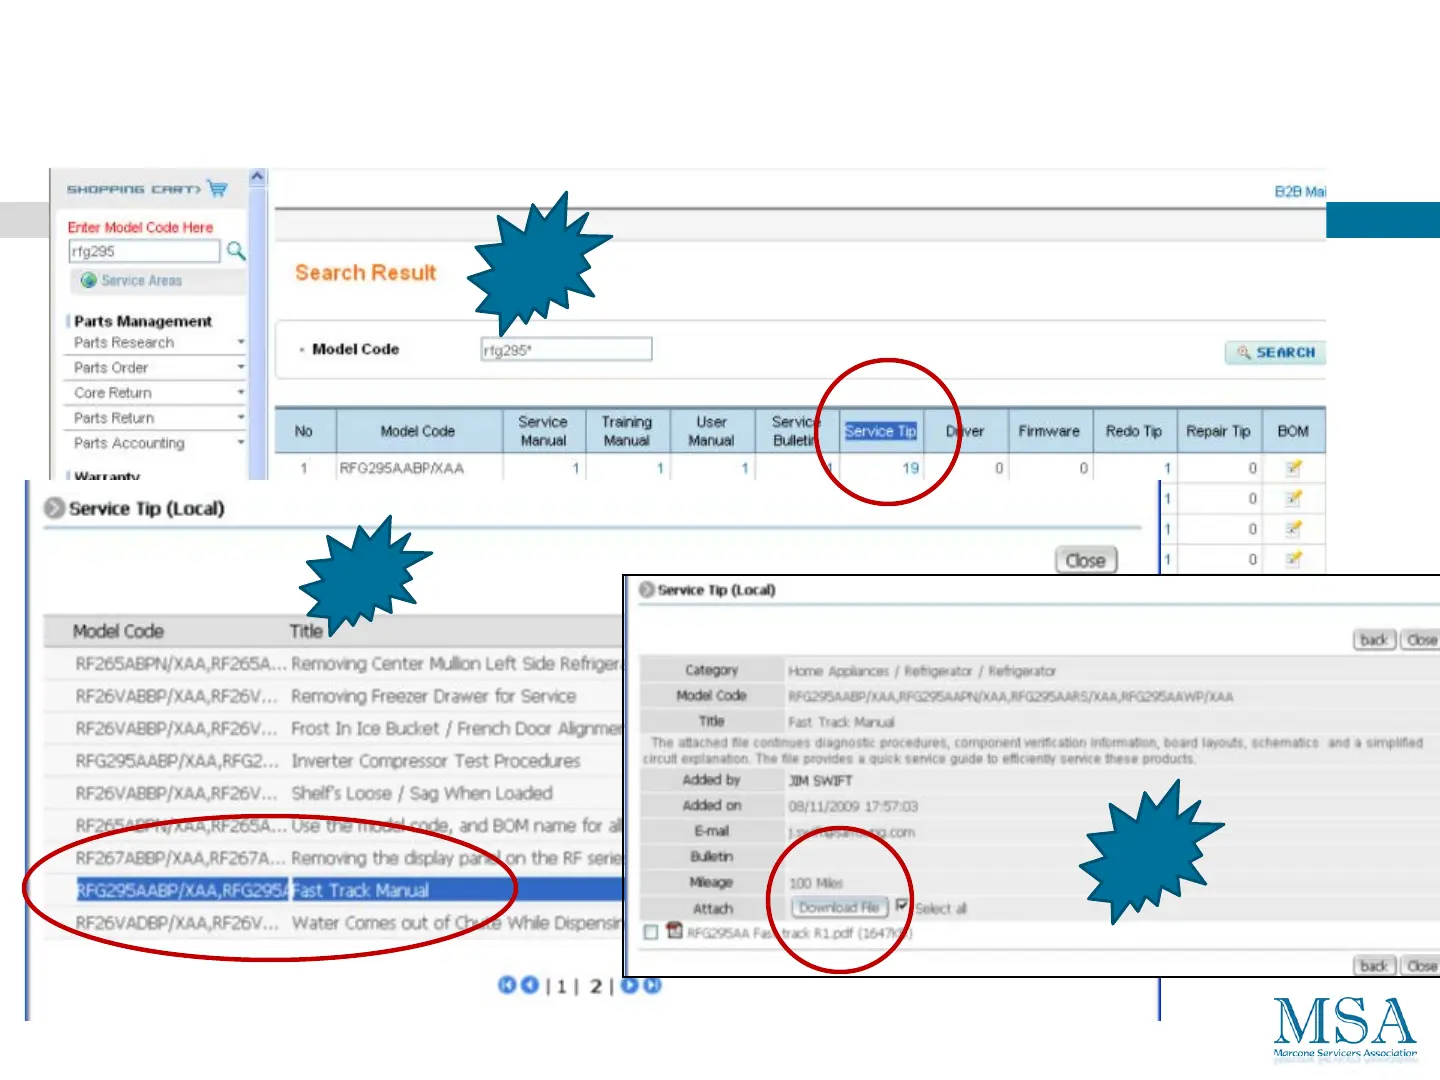Click the PDF icon for RFG295AA attachment
The height and width of the screenshot is (1080, 1440).
[675, 932]
